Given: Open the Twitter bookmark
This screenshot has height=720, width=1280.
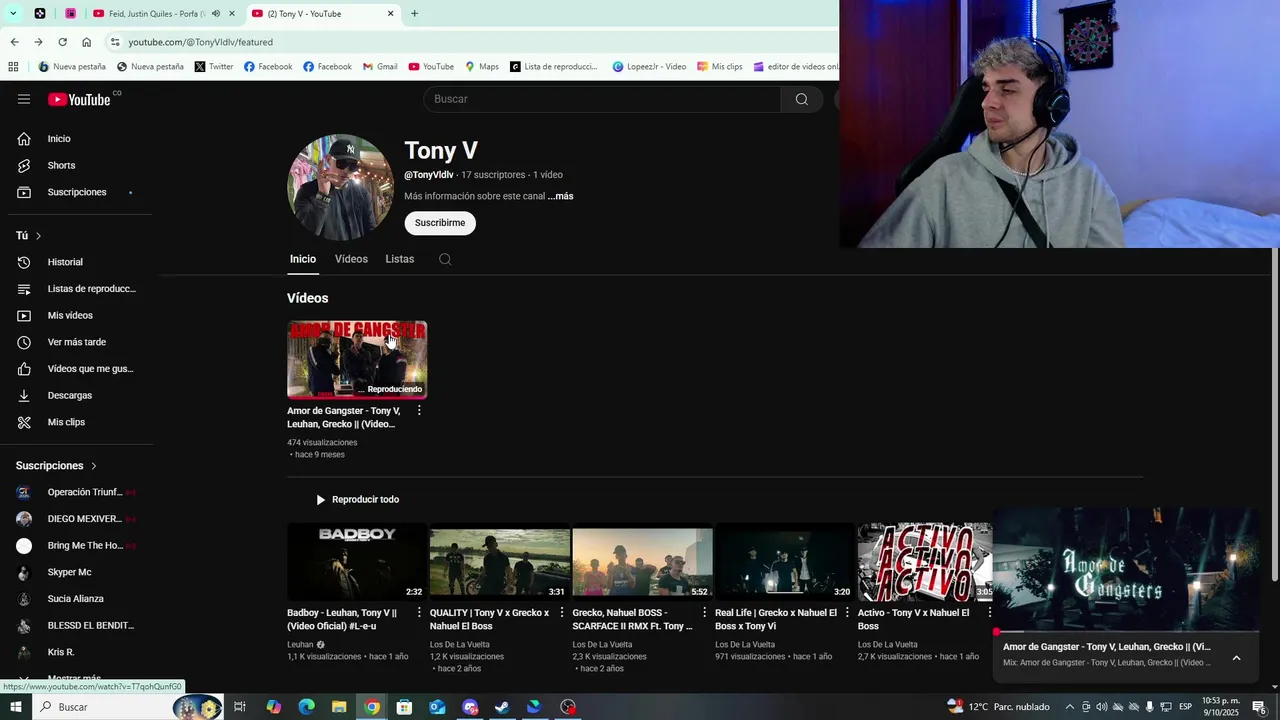Looking at the screenshot, I should tap(214, 67).
